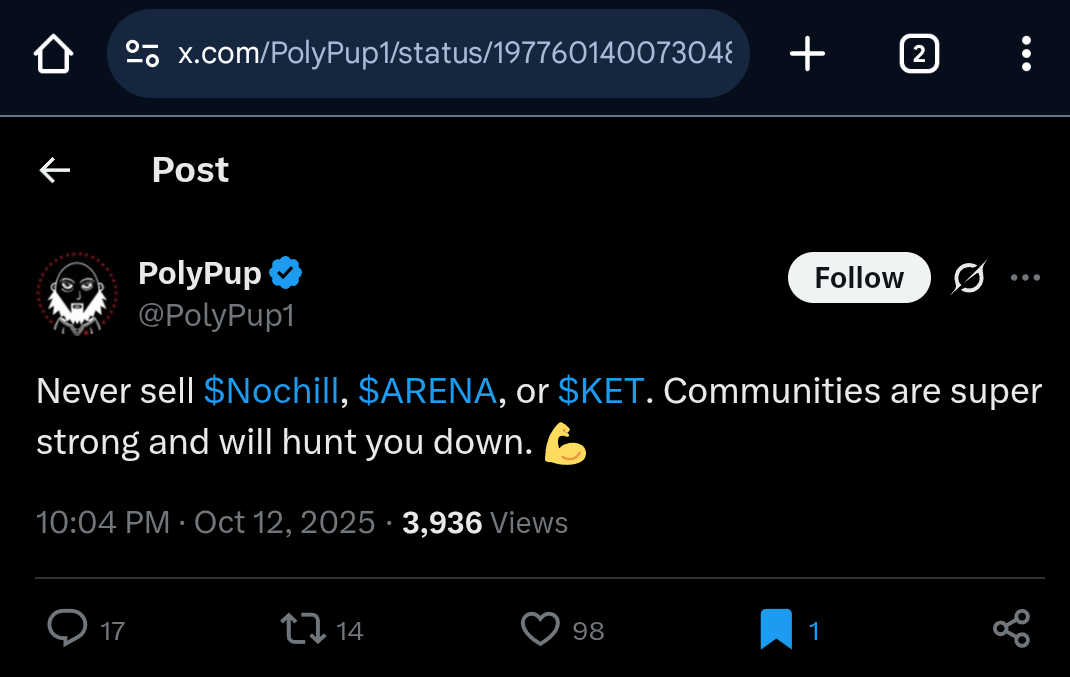
Task: Open the $Nochill cashtag link
Action: (x=271, y=391)
